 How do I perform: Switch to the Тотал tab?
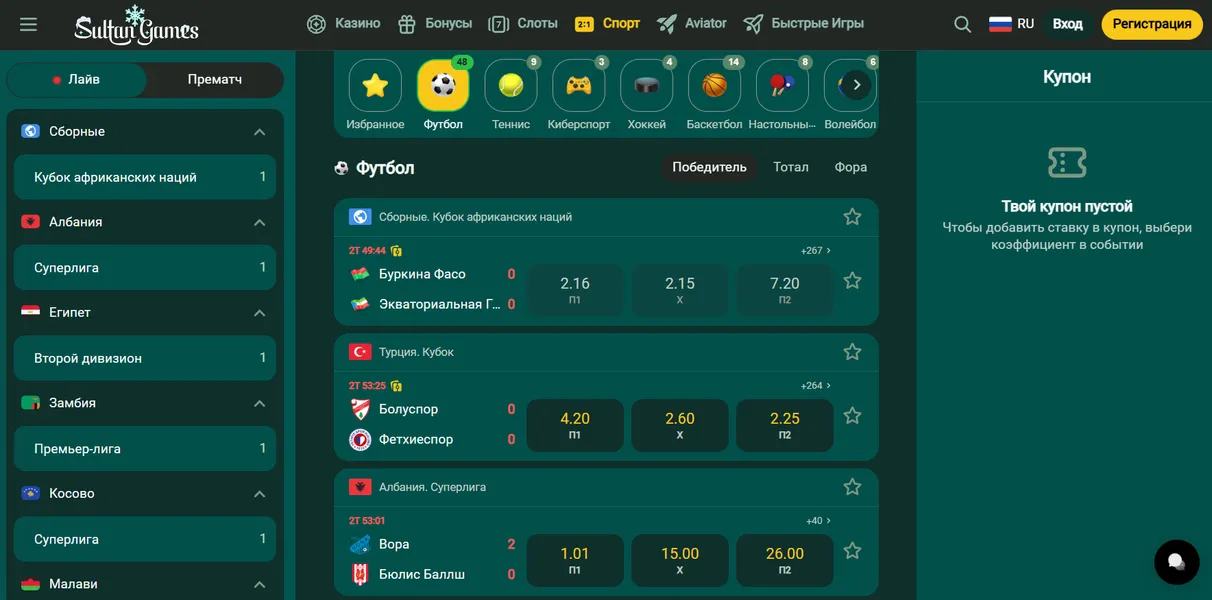pyautogui.click(x=791, y=167)
